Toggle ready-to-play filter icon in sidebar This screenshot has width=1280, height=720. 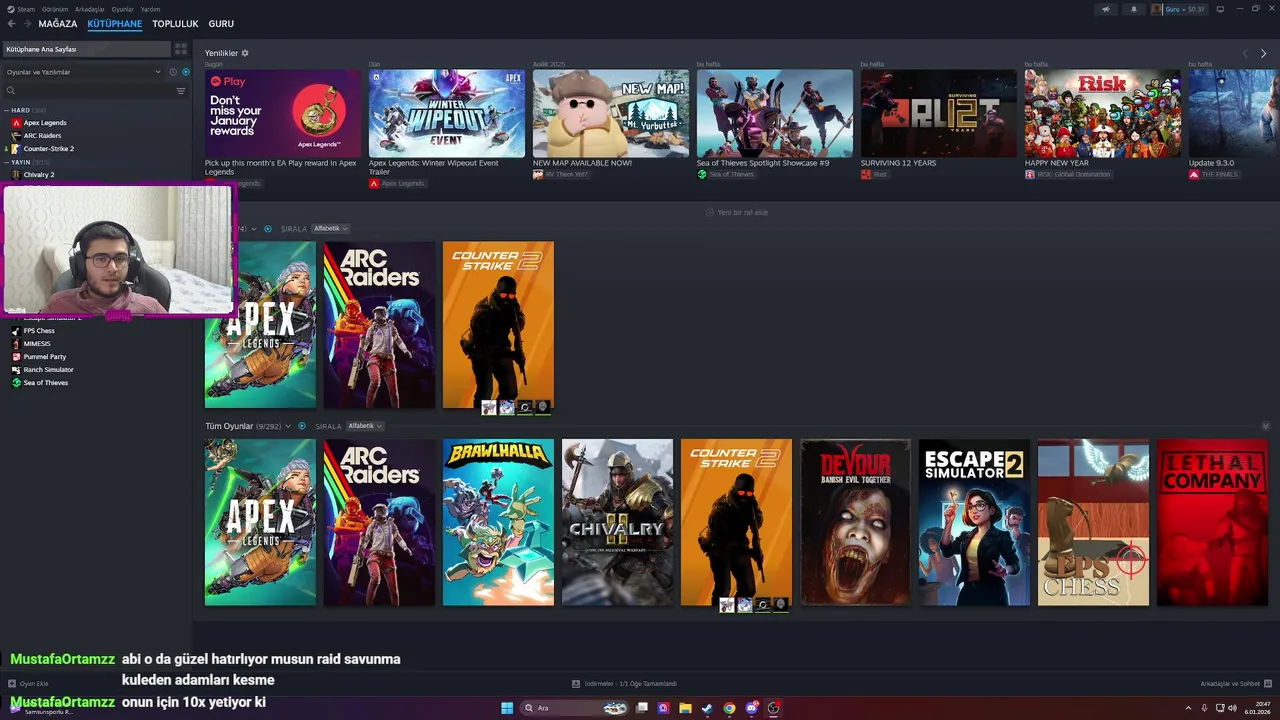tap(185, 72)
